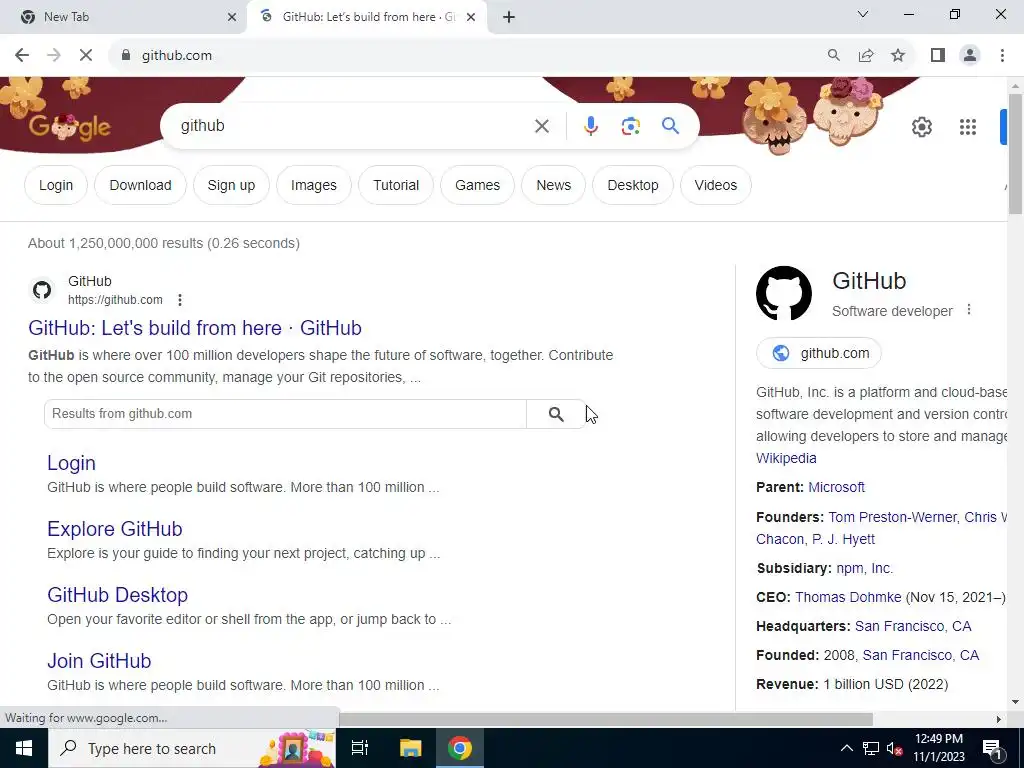Open the network status tray icon
The height and width of the screenshot is (768, 1024).
(871, 748)
